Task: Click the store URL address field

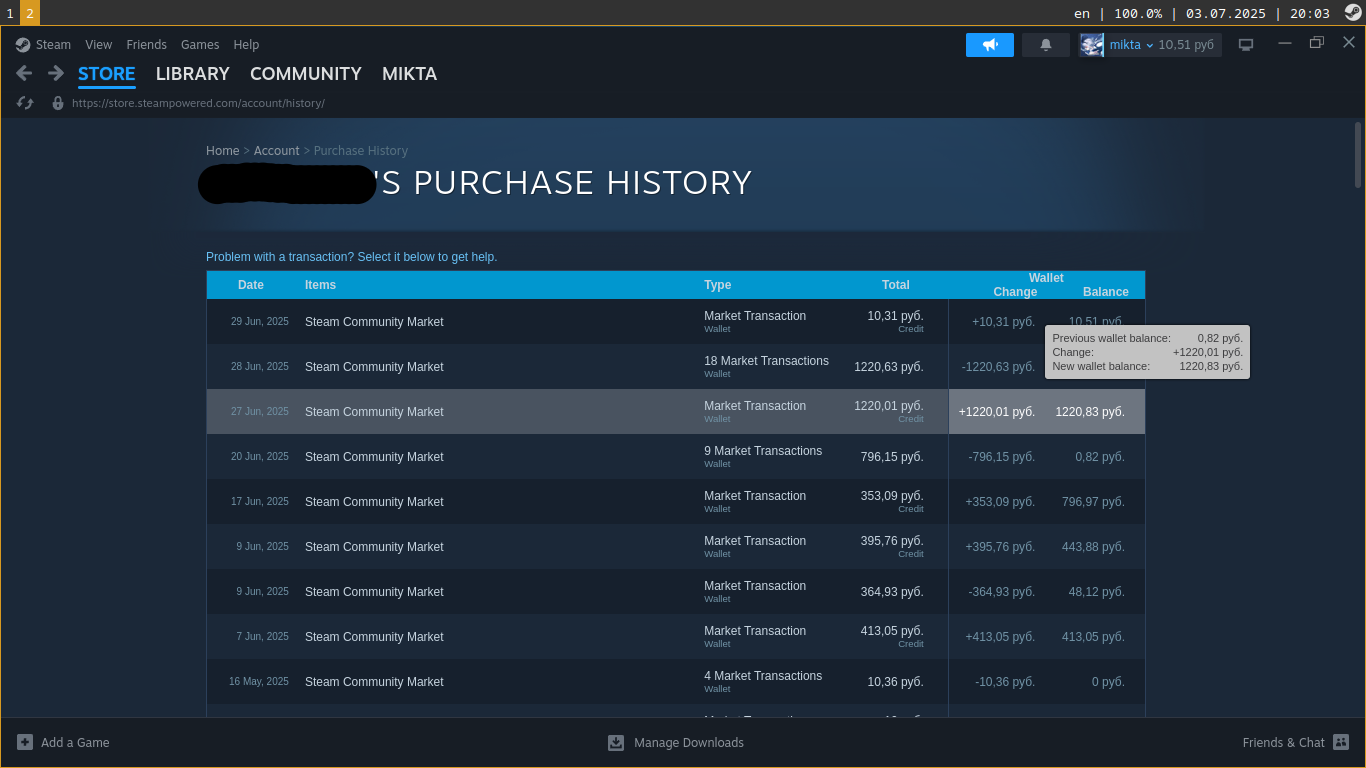Action: pyautogui.click(x=198, y=103)
